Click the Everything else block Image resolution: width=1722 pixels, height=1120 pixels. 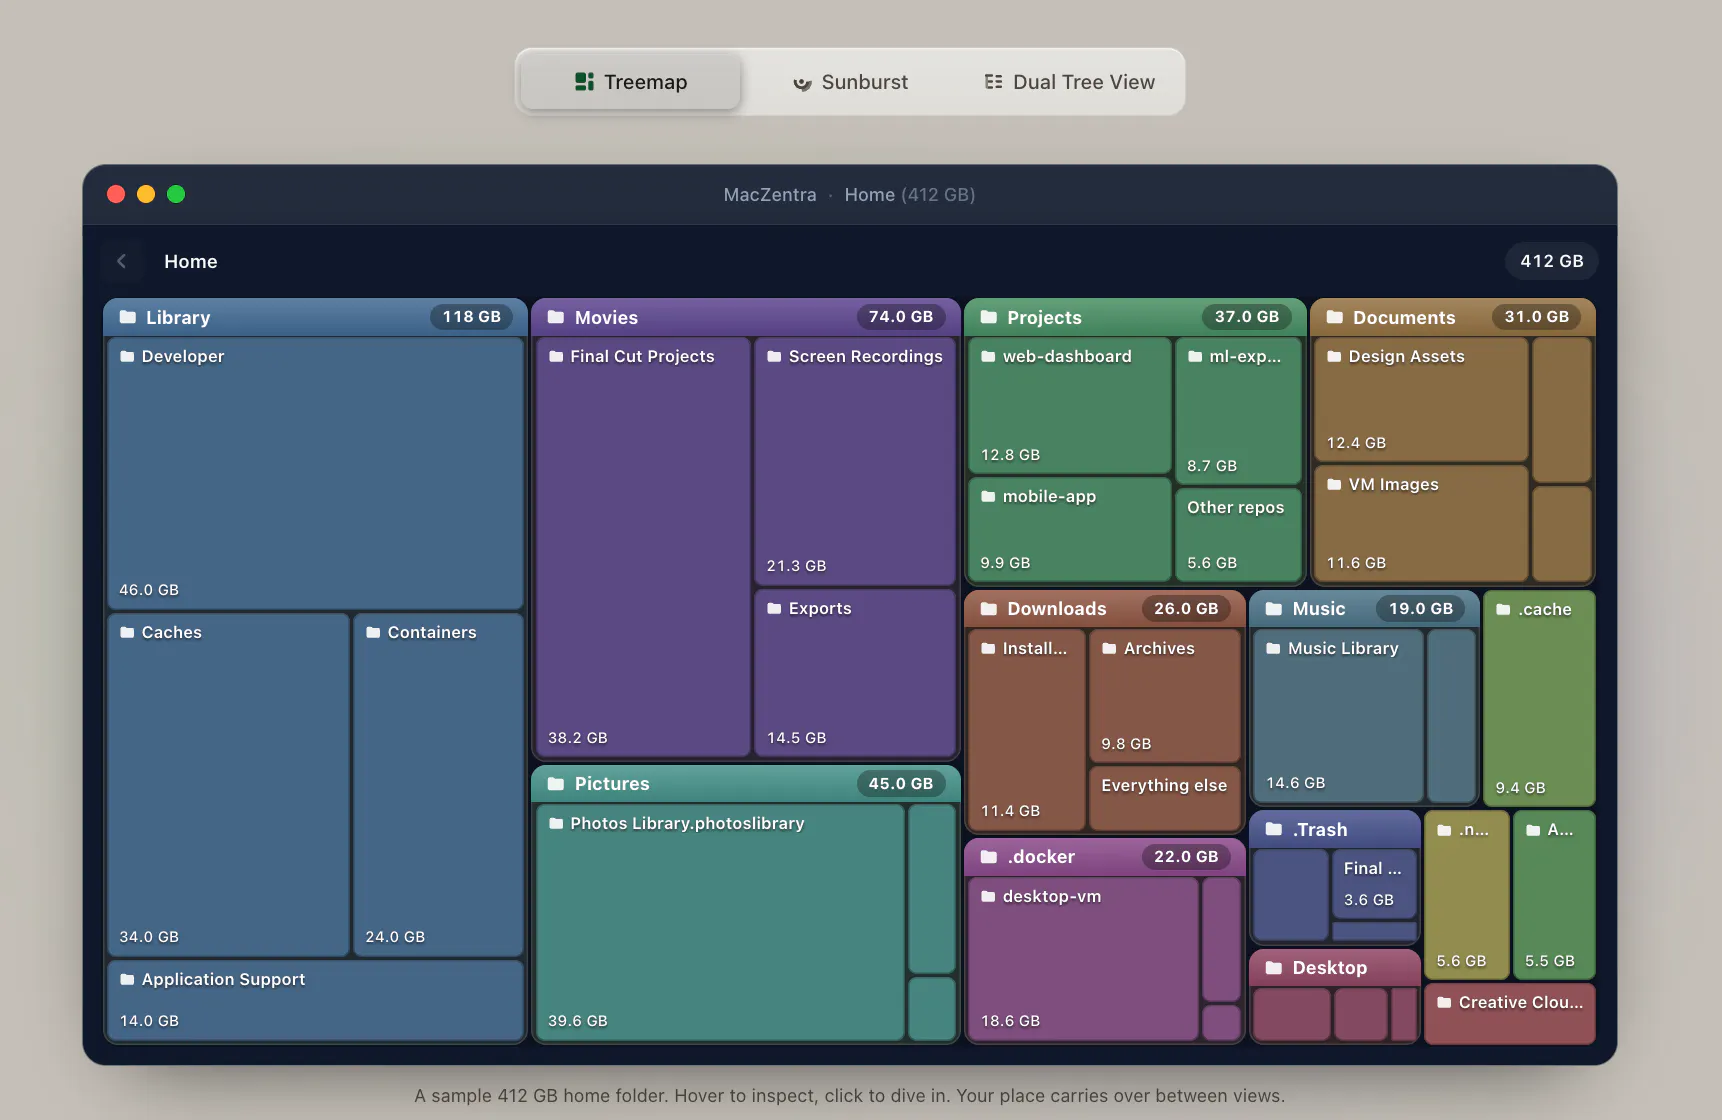tap(1165, 798)
